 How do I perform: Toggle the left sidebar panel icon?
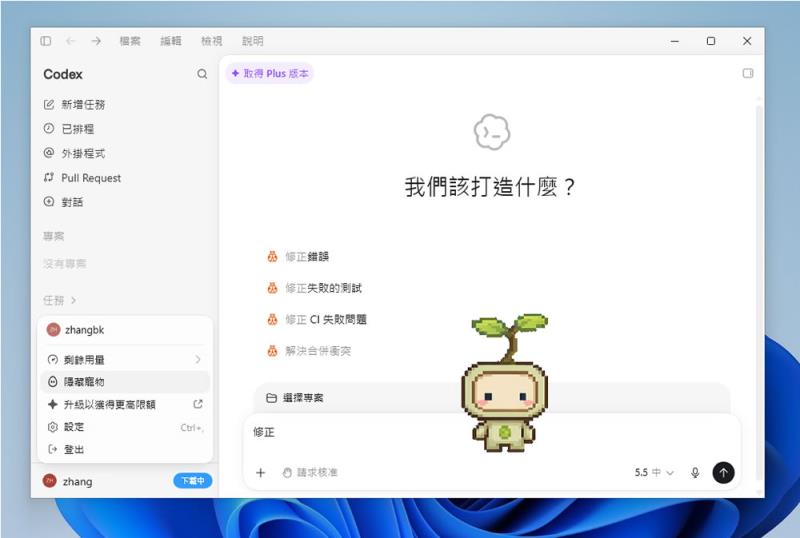click(x=45, y=41)
